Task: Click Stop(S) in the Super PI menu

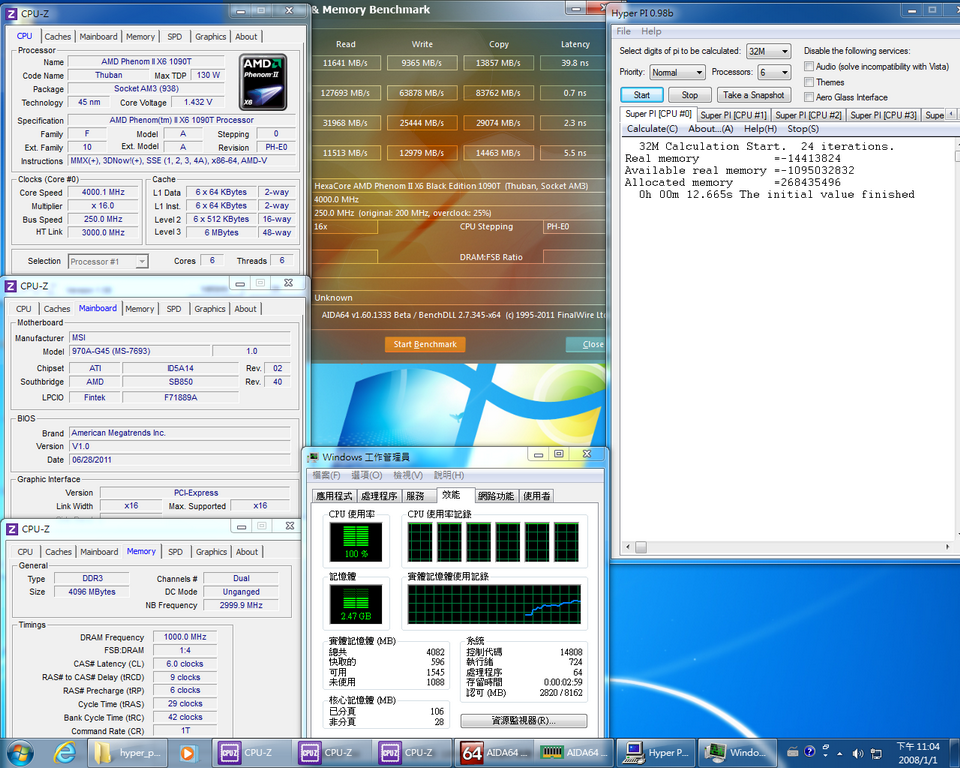Action: tap(803, 129)
